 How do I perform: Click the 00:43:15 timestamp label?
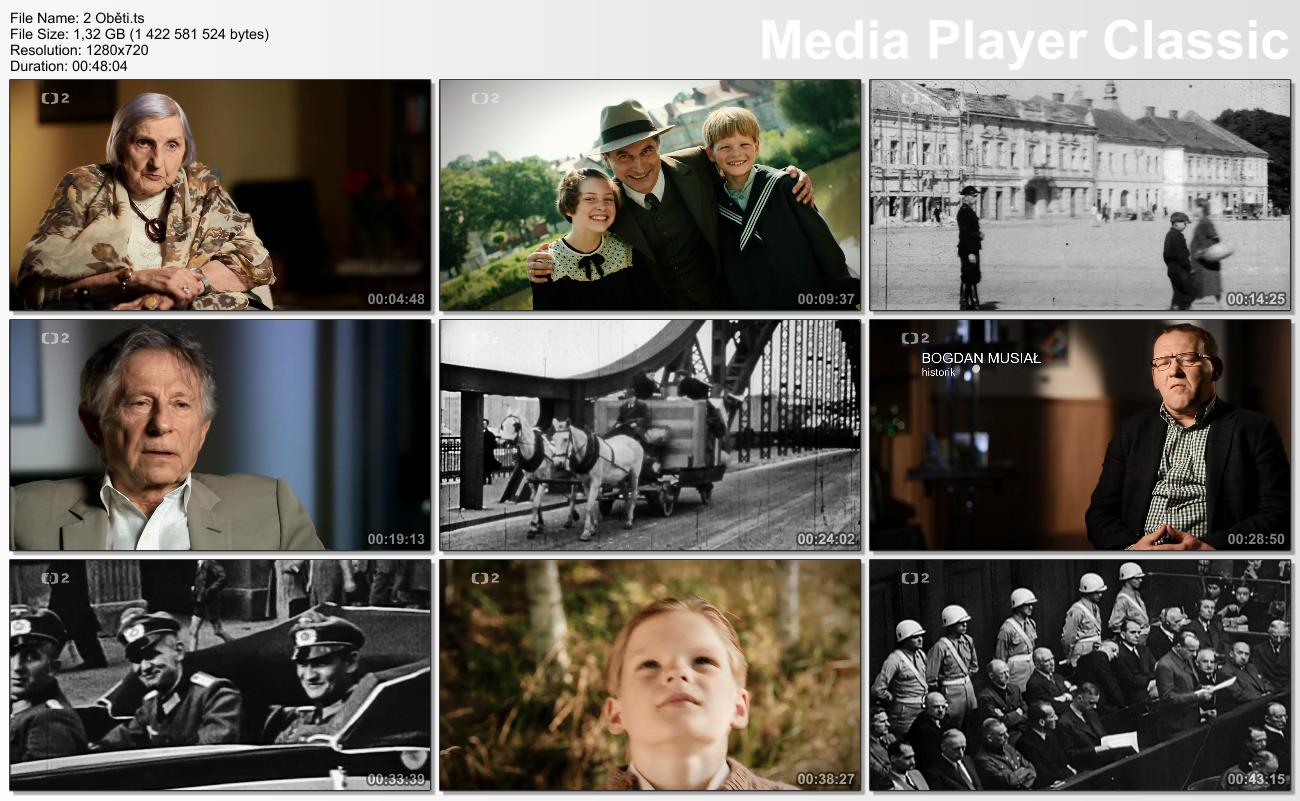[x=1255, y=779]
